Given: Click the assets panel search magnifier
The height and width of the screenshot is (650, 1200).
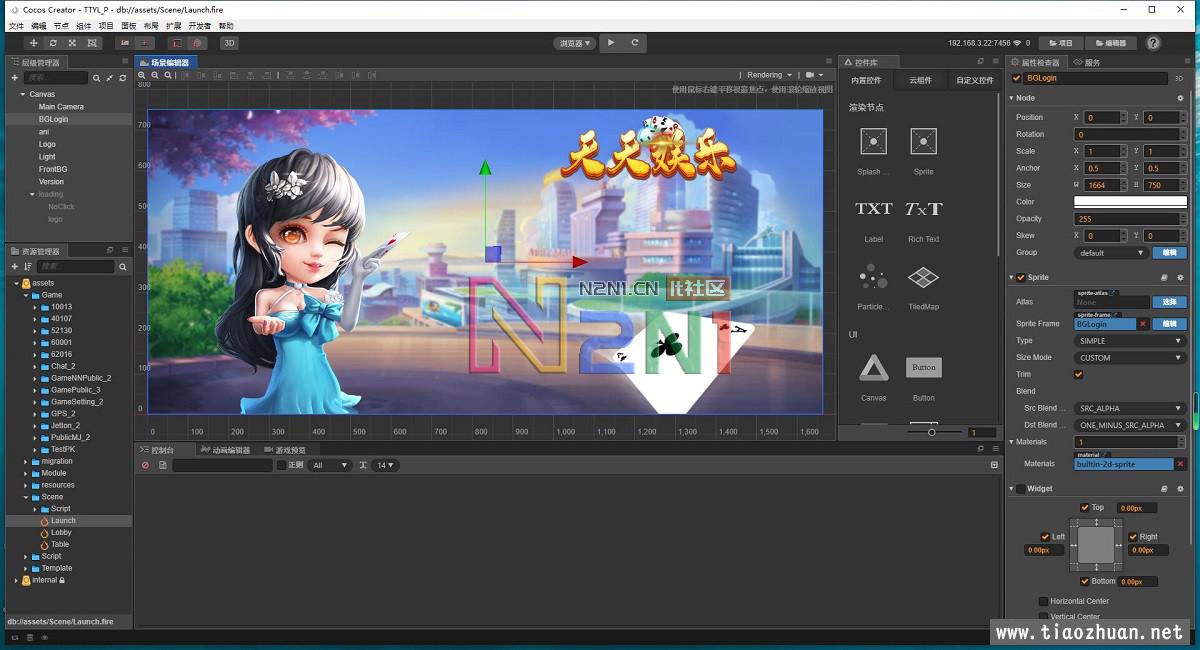Looking at the screenshot, I should [123, 267].
